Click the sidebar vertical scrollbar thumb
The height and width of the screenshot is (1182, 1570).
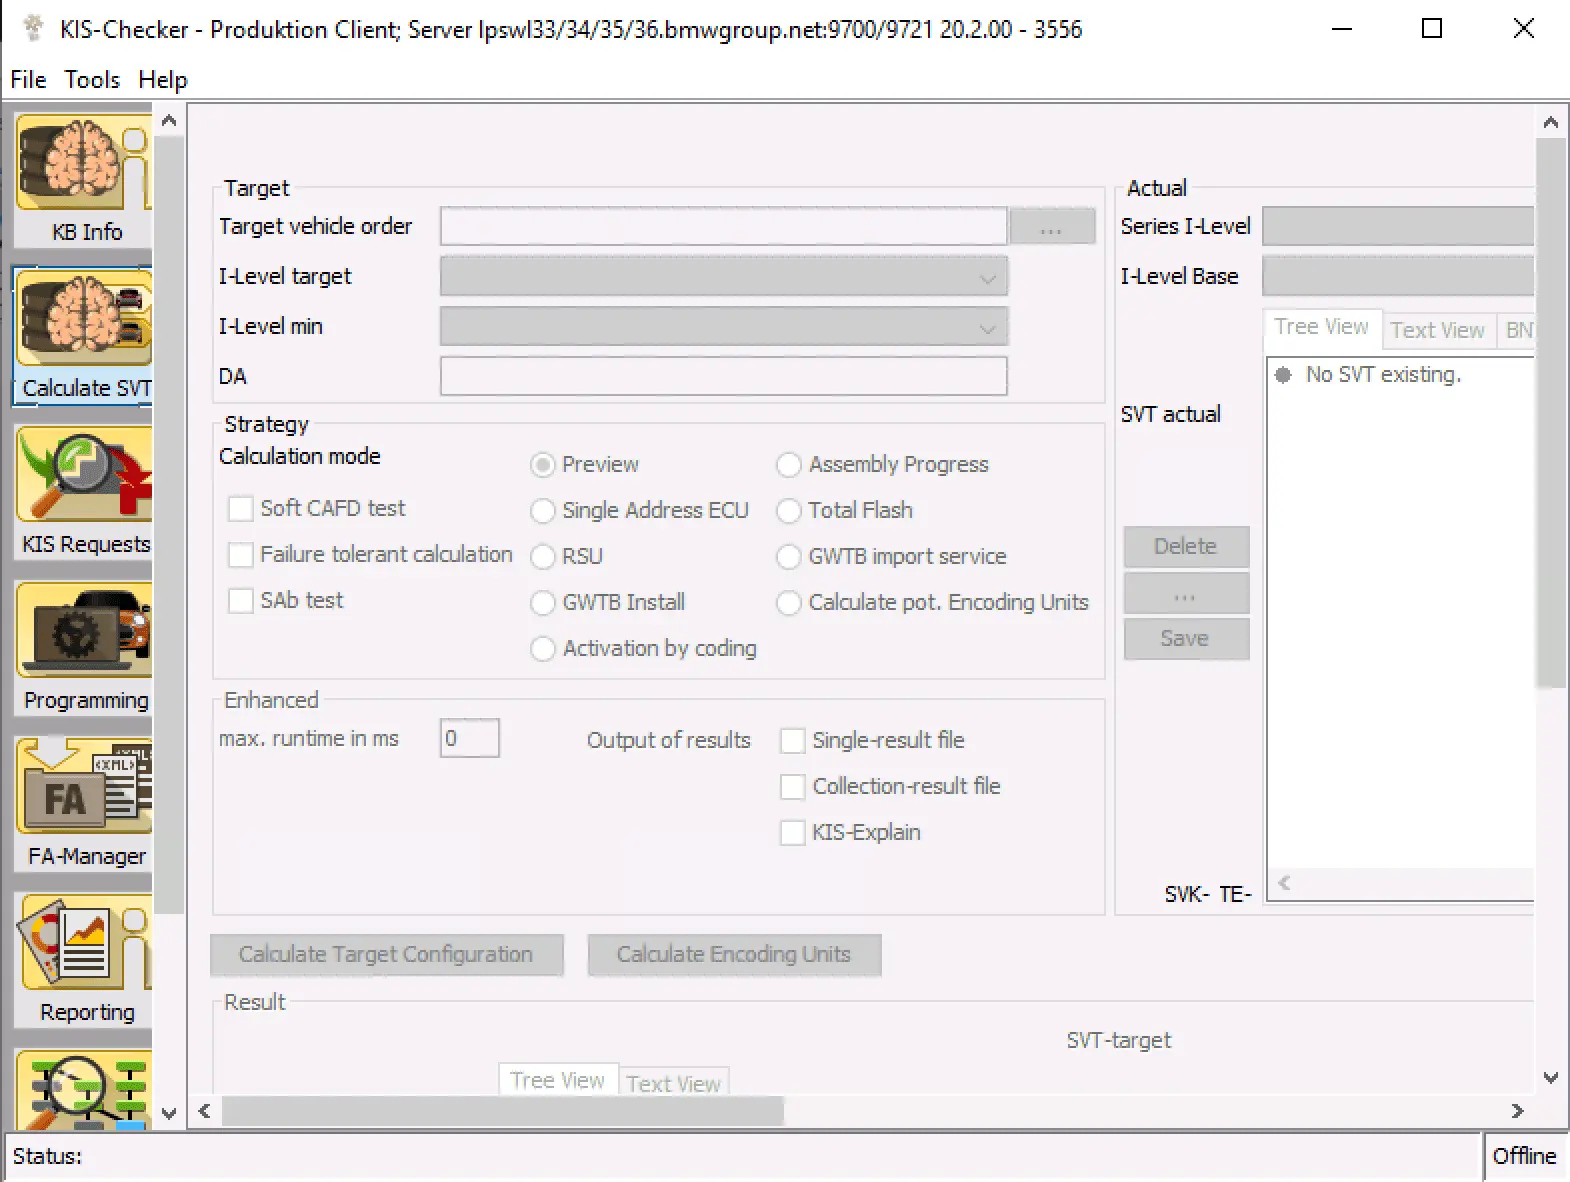point(169,525)
